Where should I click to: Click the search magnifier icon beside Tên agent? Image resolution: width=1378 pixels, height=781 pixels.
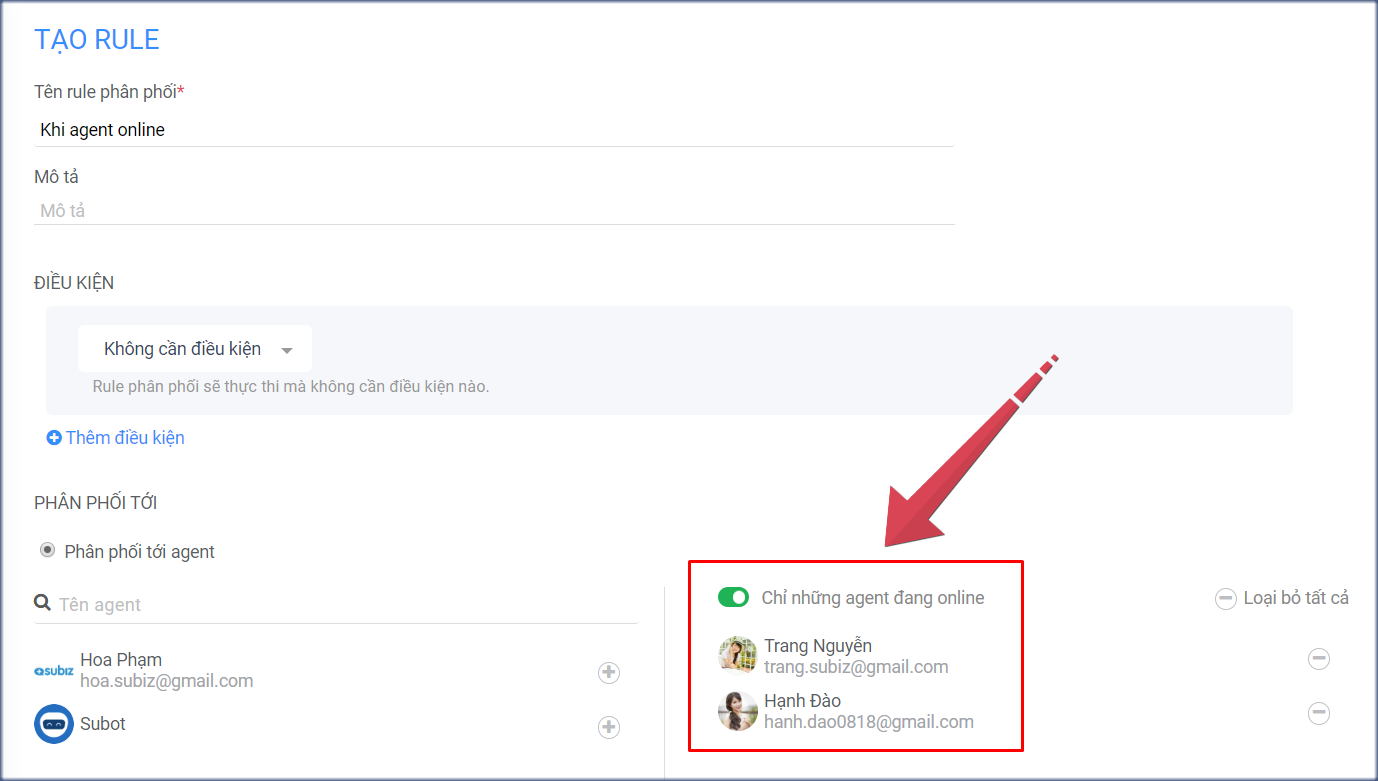[41, 603]
